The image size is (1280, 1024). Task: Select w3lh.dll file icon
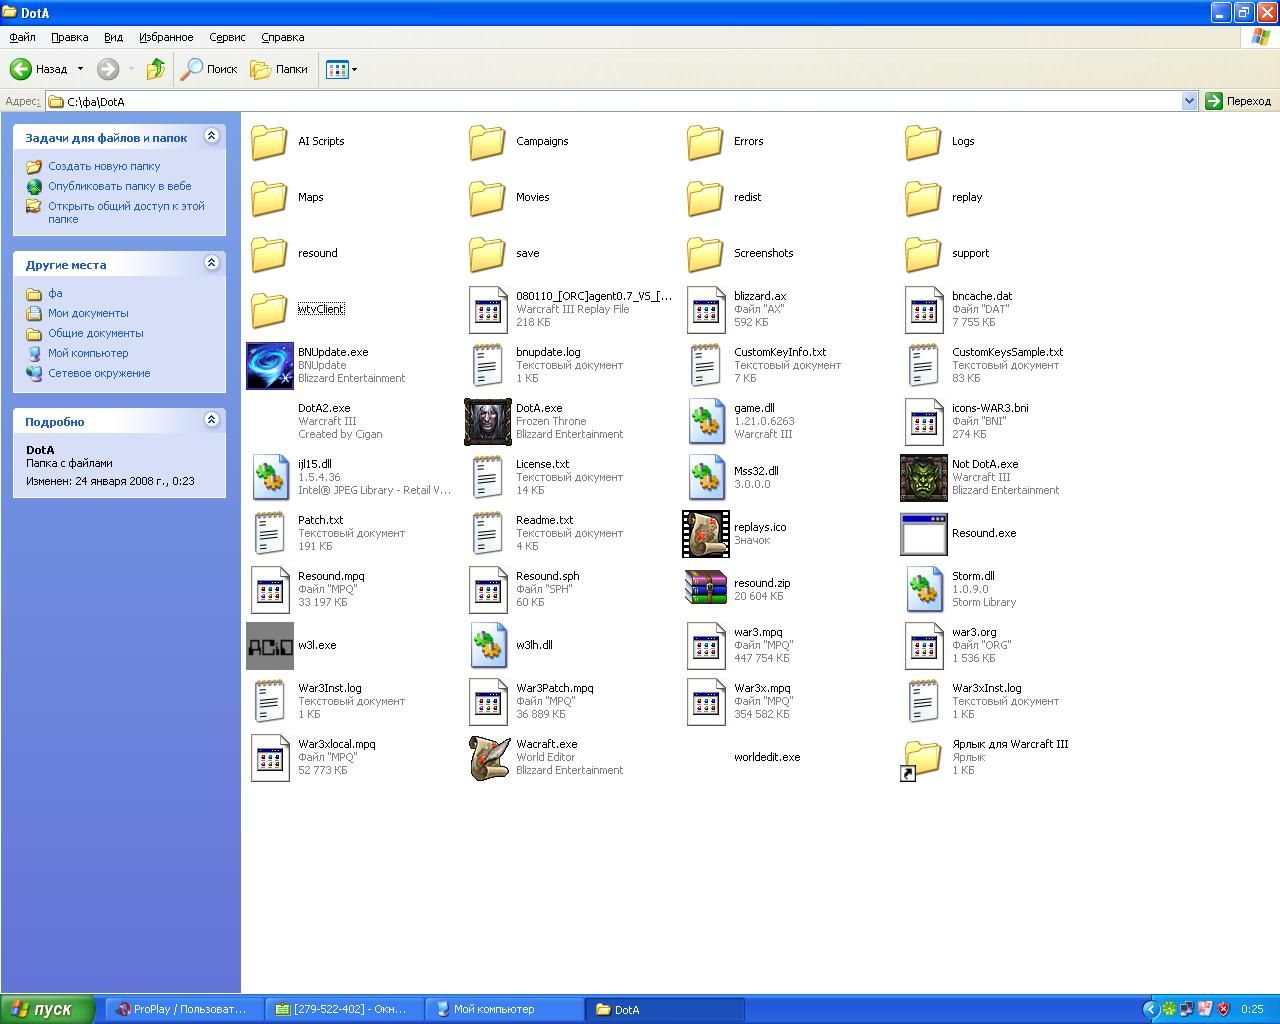[x=488, y=645]
